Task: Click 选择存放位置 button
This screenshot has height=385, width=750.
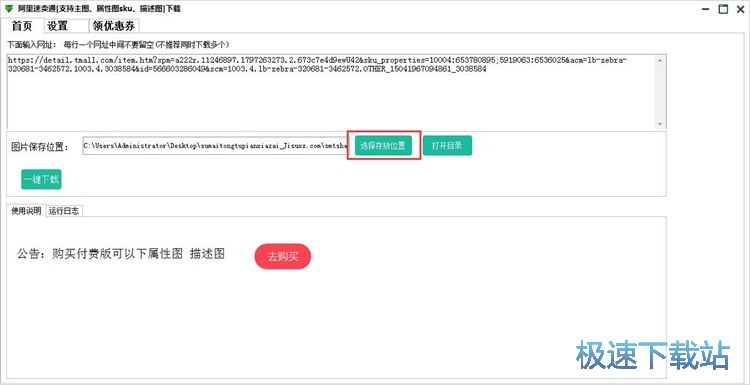Action: pos(383,146)
